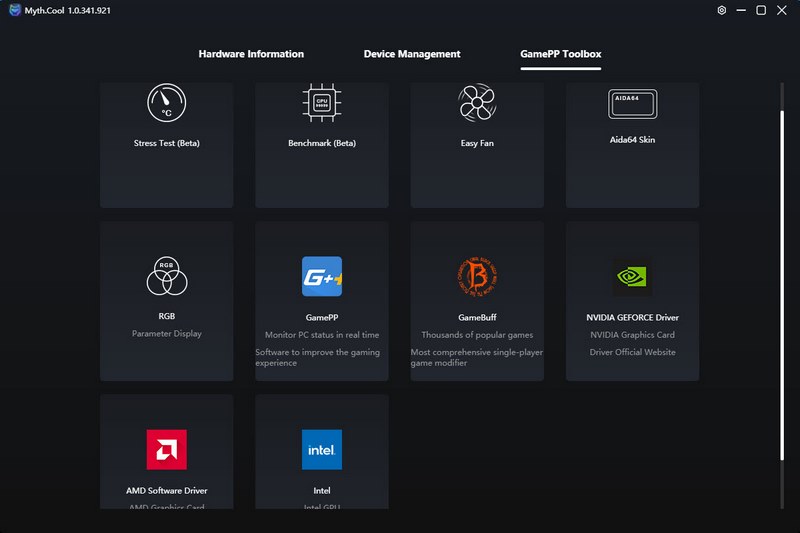Click the GameBuff orange logo icon
The height and width of the screenshot is (533, 800).
click(477, 276)
